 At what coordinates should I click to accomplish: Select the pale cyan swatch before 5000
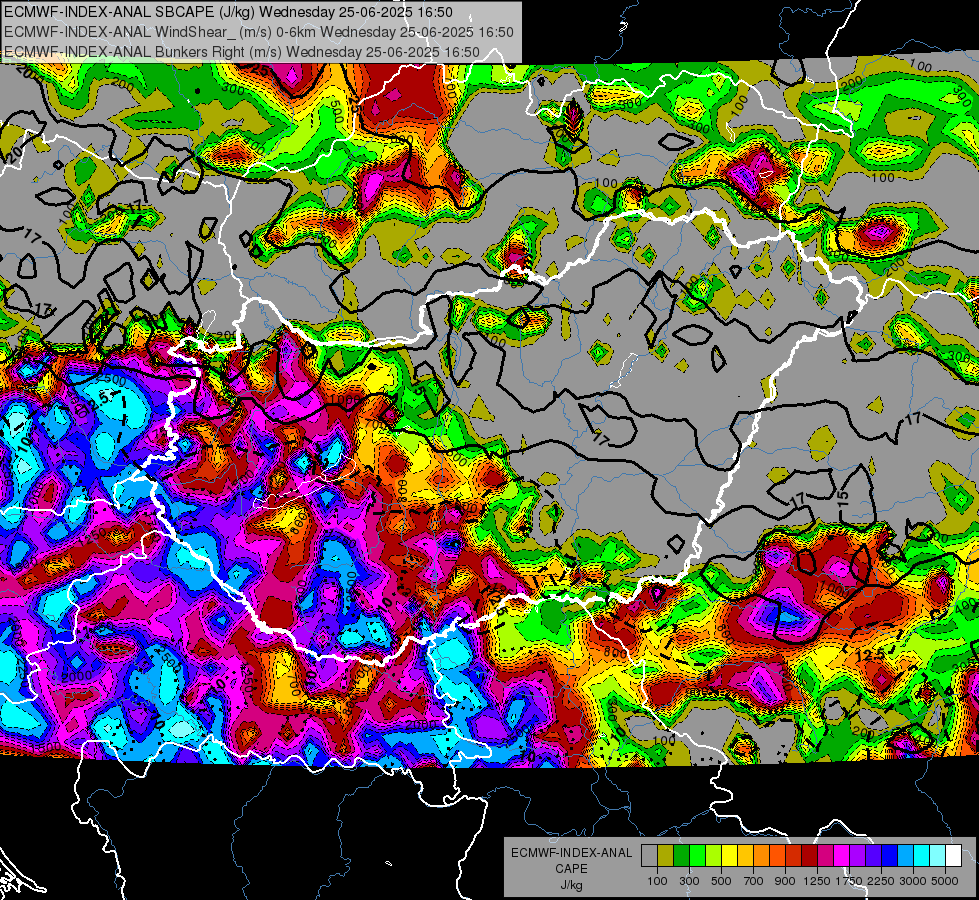938,856
